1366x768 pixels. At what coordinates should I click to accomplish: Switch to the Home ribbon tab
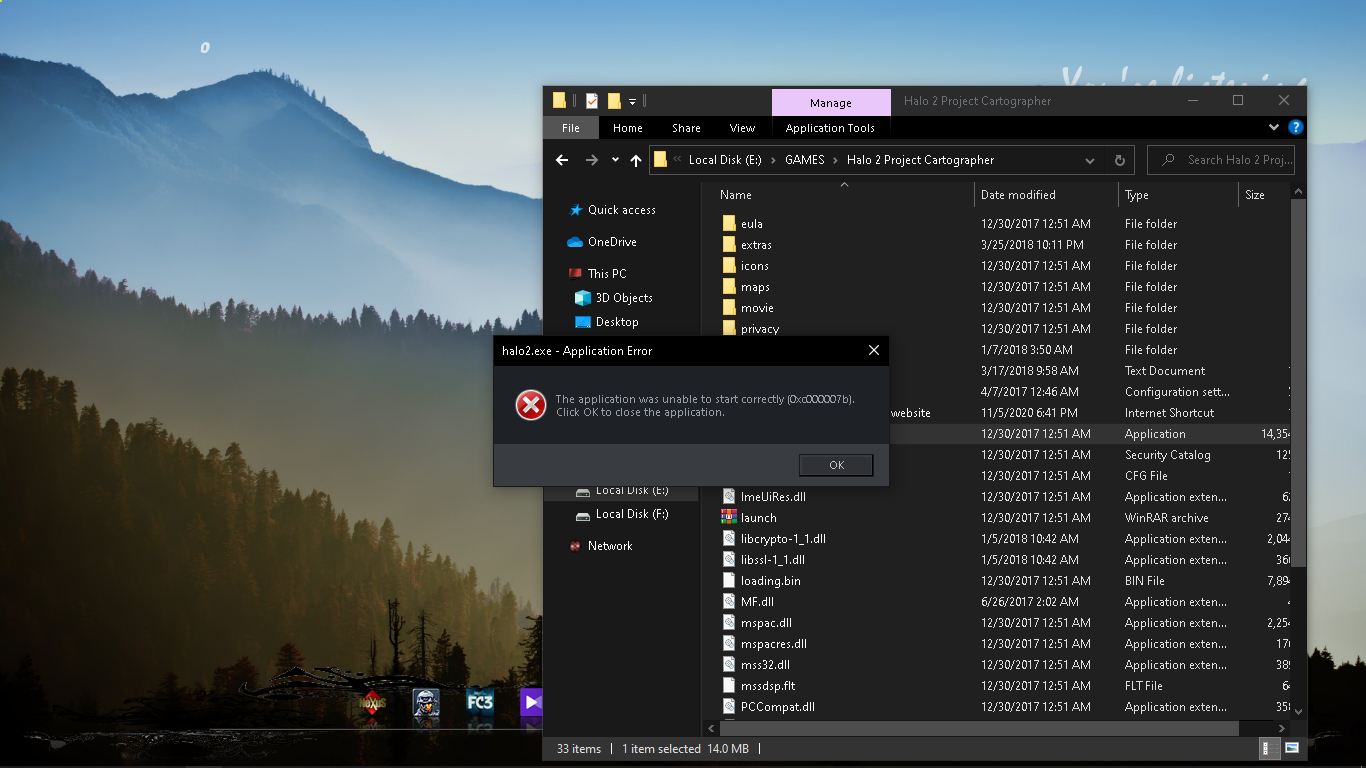pos(628,128)
